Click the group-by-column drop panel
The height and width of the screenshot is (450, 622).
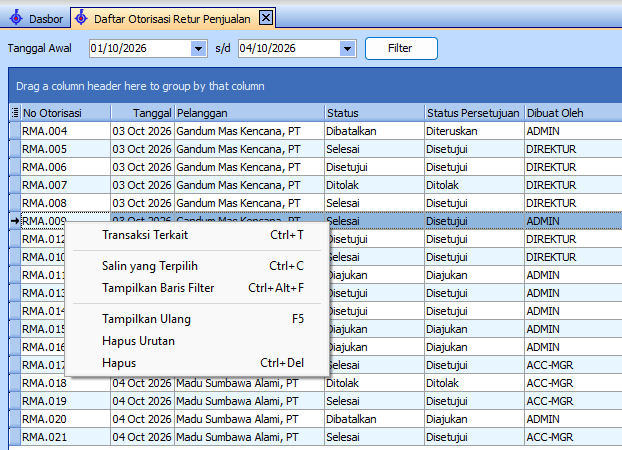[x=315, y=86]
